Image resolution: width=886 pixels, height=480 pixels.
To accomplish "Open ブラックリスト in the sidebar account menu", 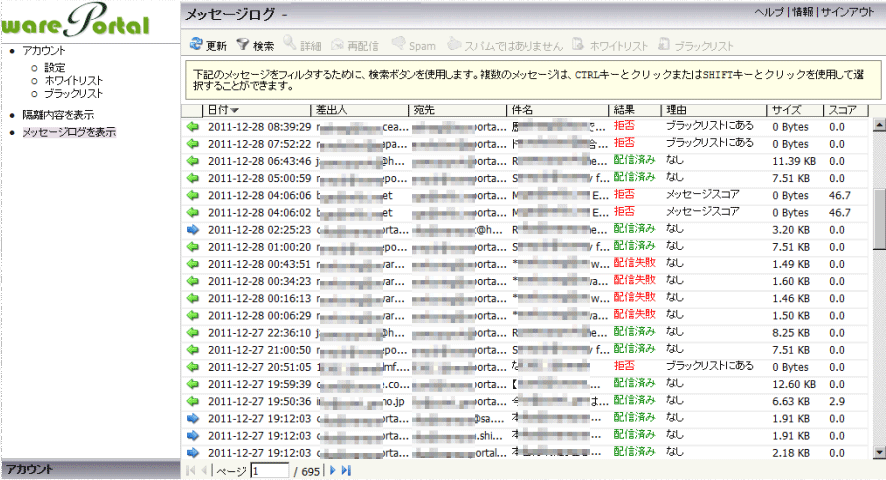I will tap(73, 93).
